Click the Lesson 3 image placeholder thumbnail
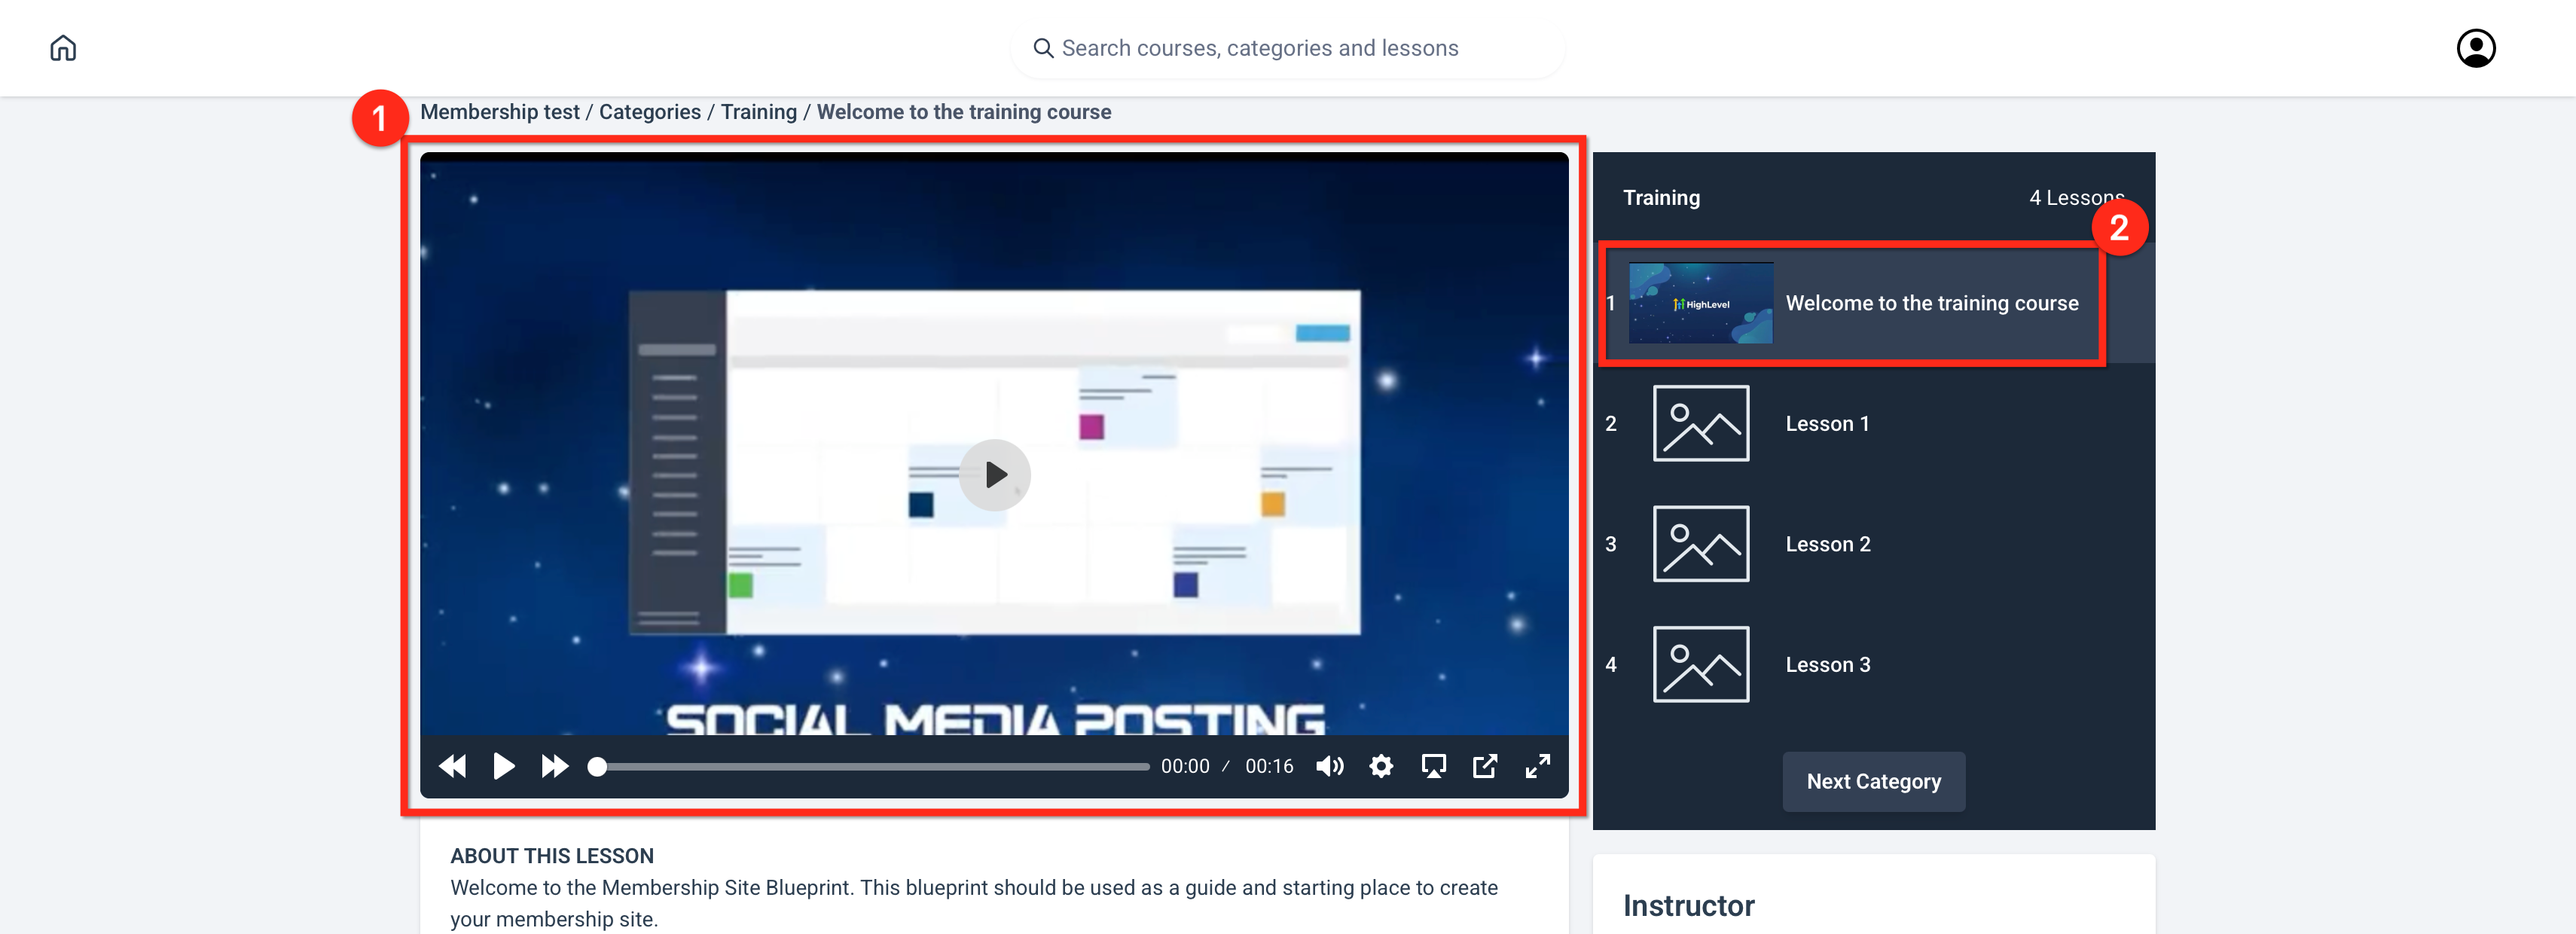 (x=1700, y=664)
